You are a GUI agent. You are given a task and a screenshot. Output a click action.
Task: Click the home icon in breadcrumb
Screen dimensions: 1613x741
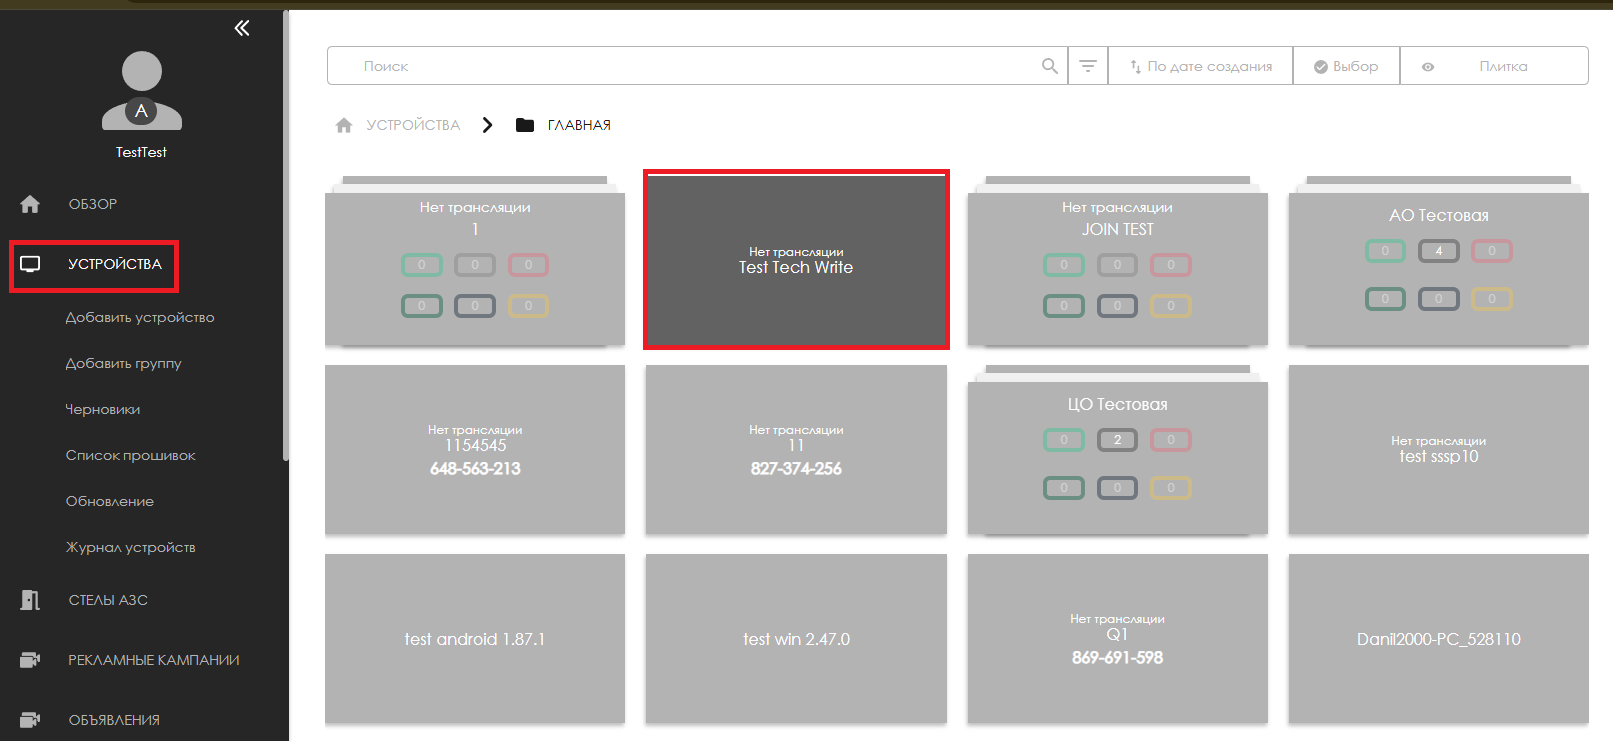[344, 125]
